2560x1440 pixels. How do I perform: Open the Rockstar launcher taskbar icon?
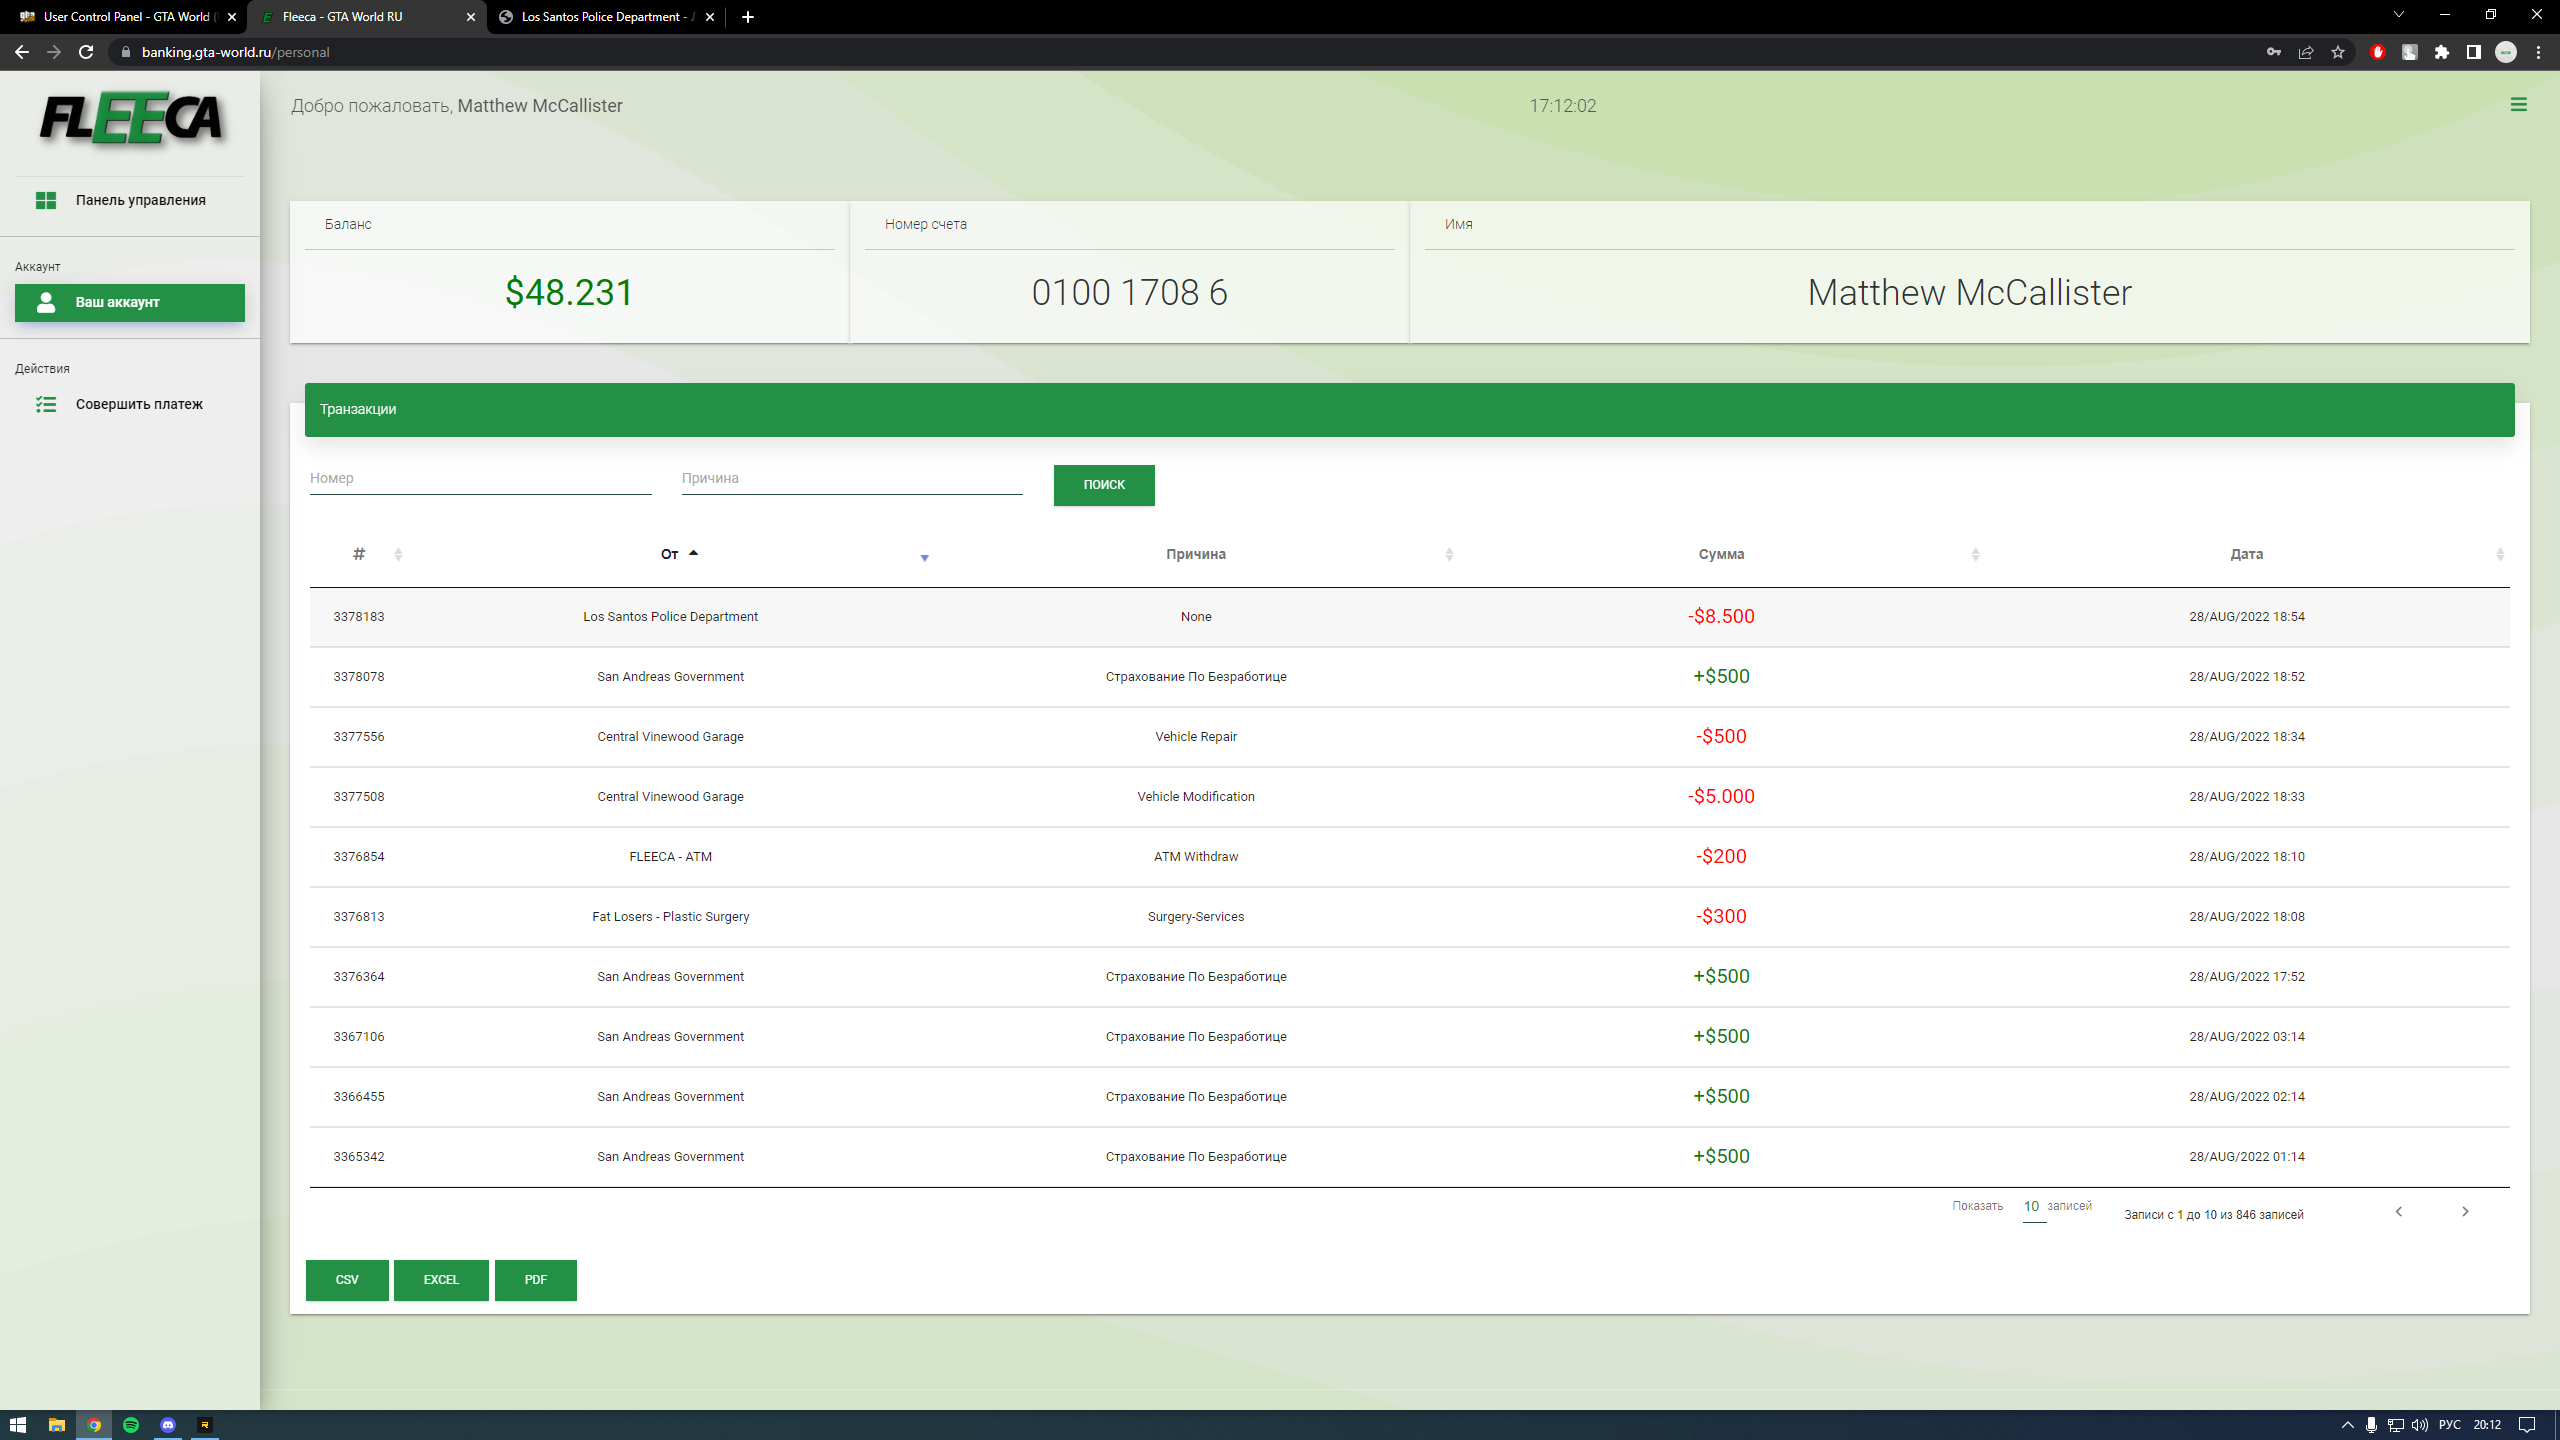pos(205,1425)
